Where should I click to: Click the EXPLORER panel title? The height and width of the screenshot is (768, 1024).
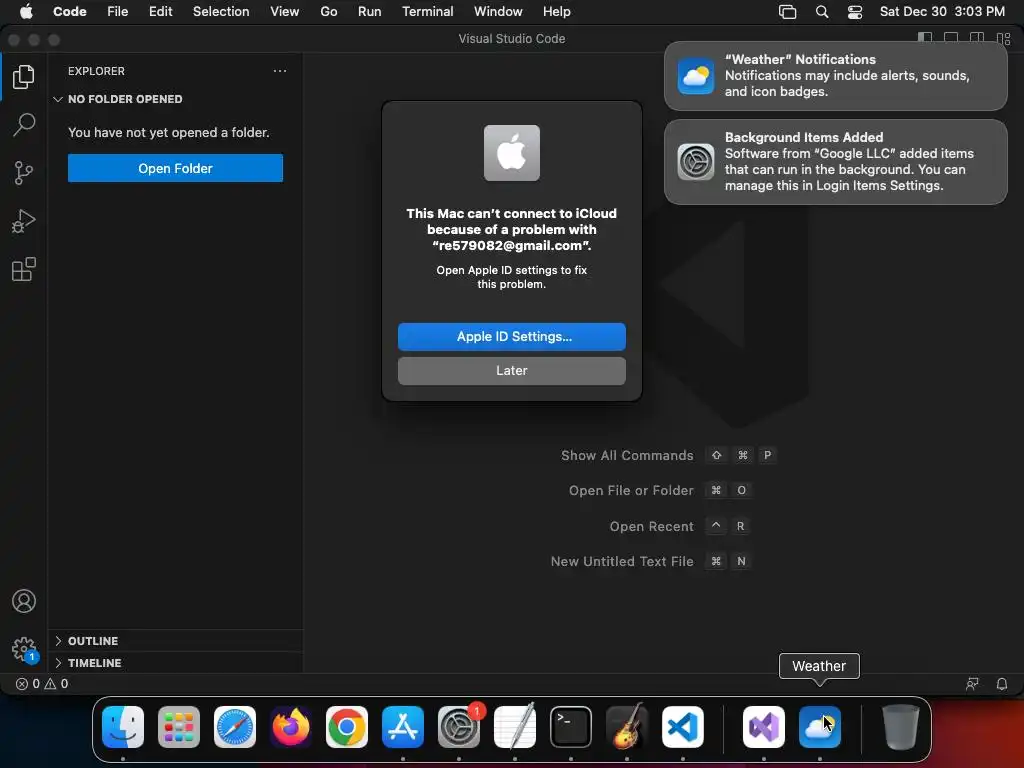pos(96,71)
